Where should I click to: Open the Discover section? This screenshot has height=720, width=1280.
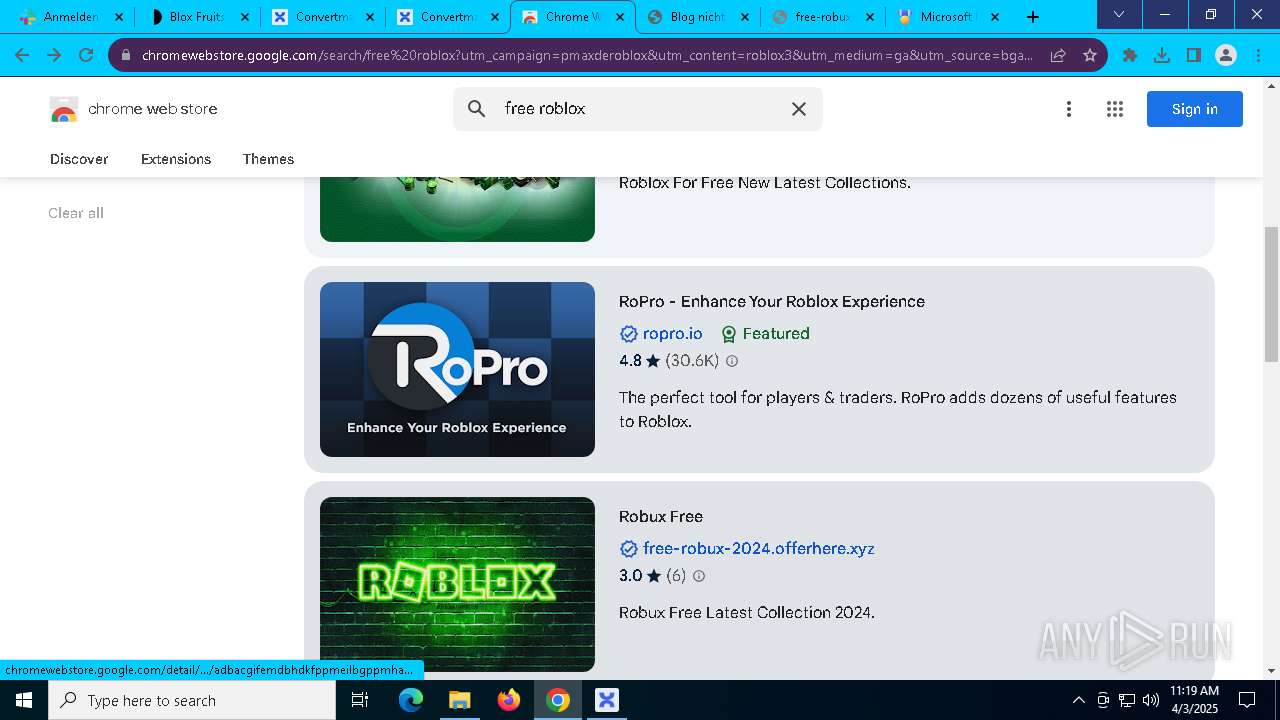[79, 159]
